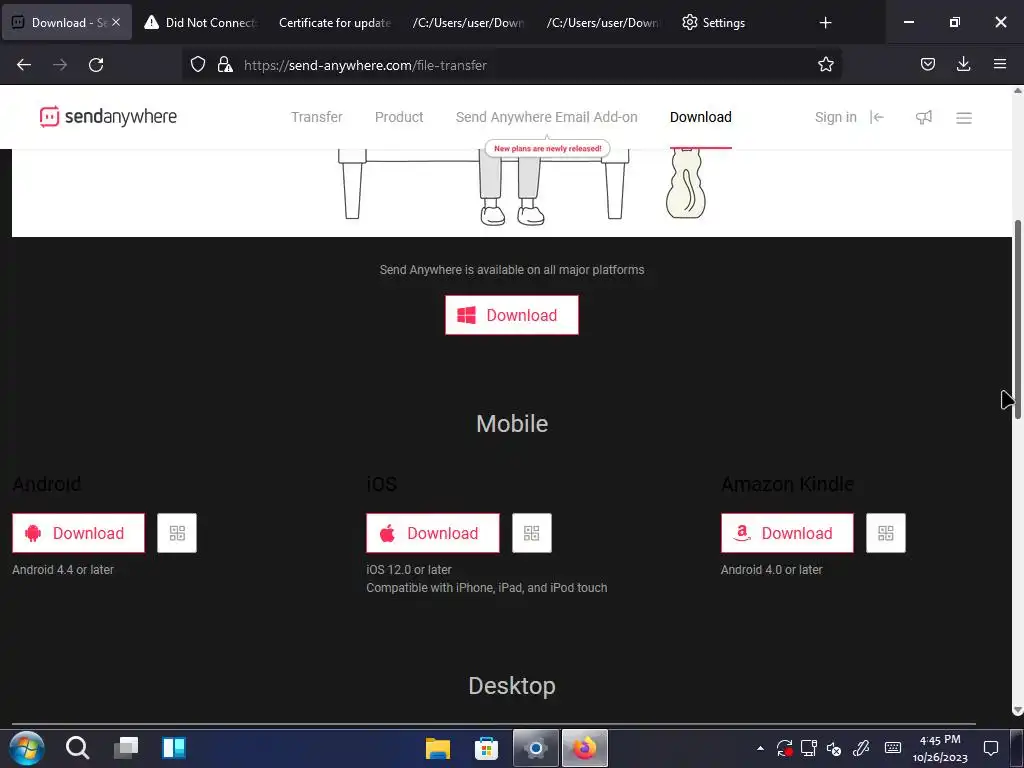The image size is (1024, 768).
Task: Show site security lock information
Action: click(x=225, y=65)
